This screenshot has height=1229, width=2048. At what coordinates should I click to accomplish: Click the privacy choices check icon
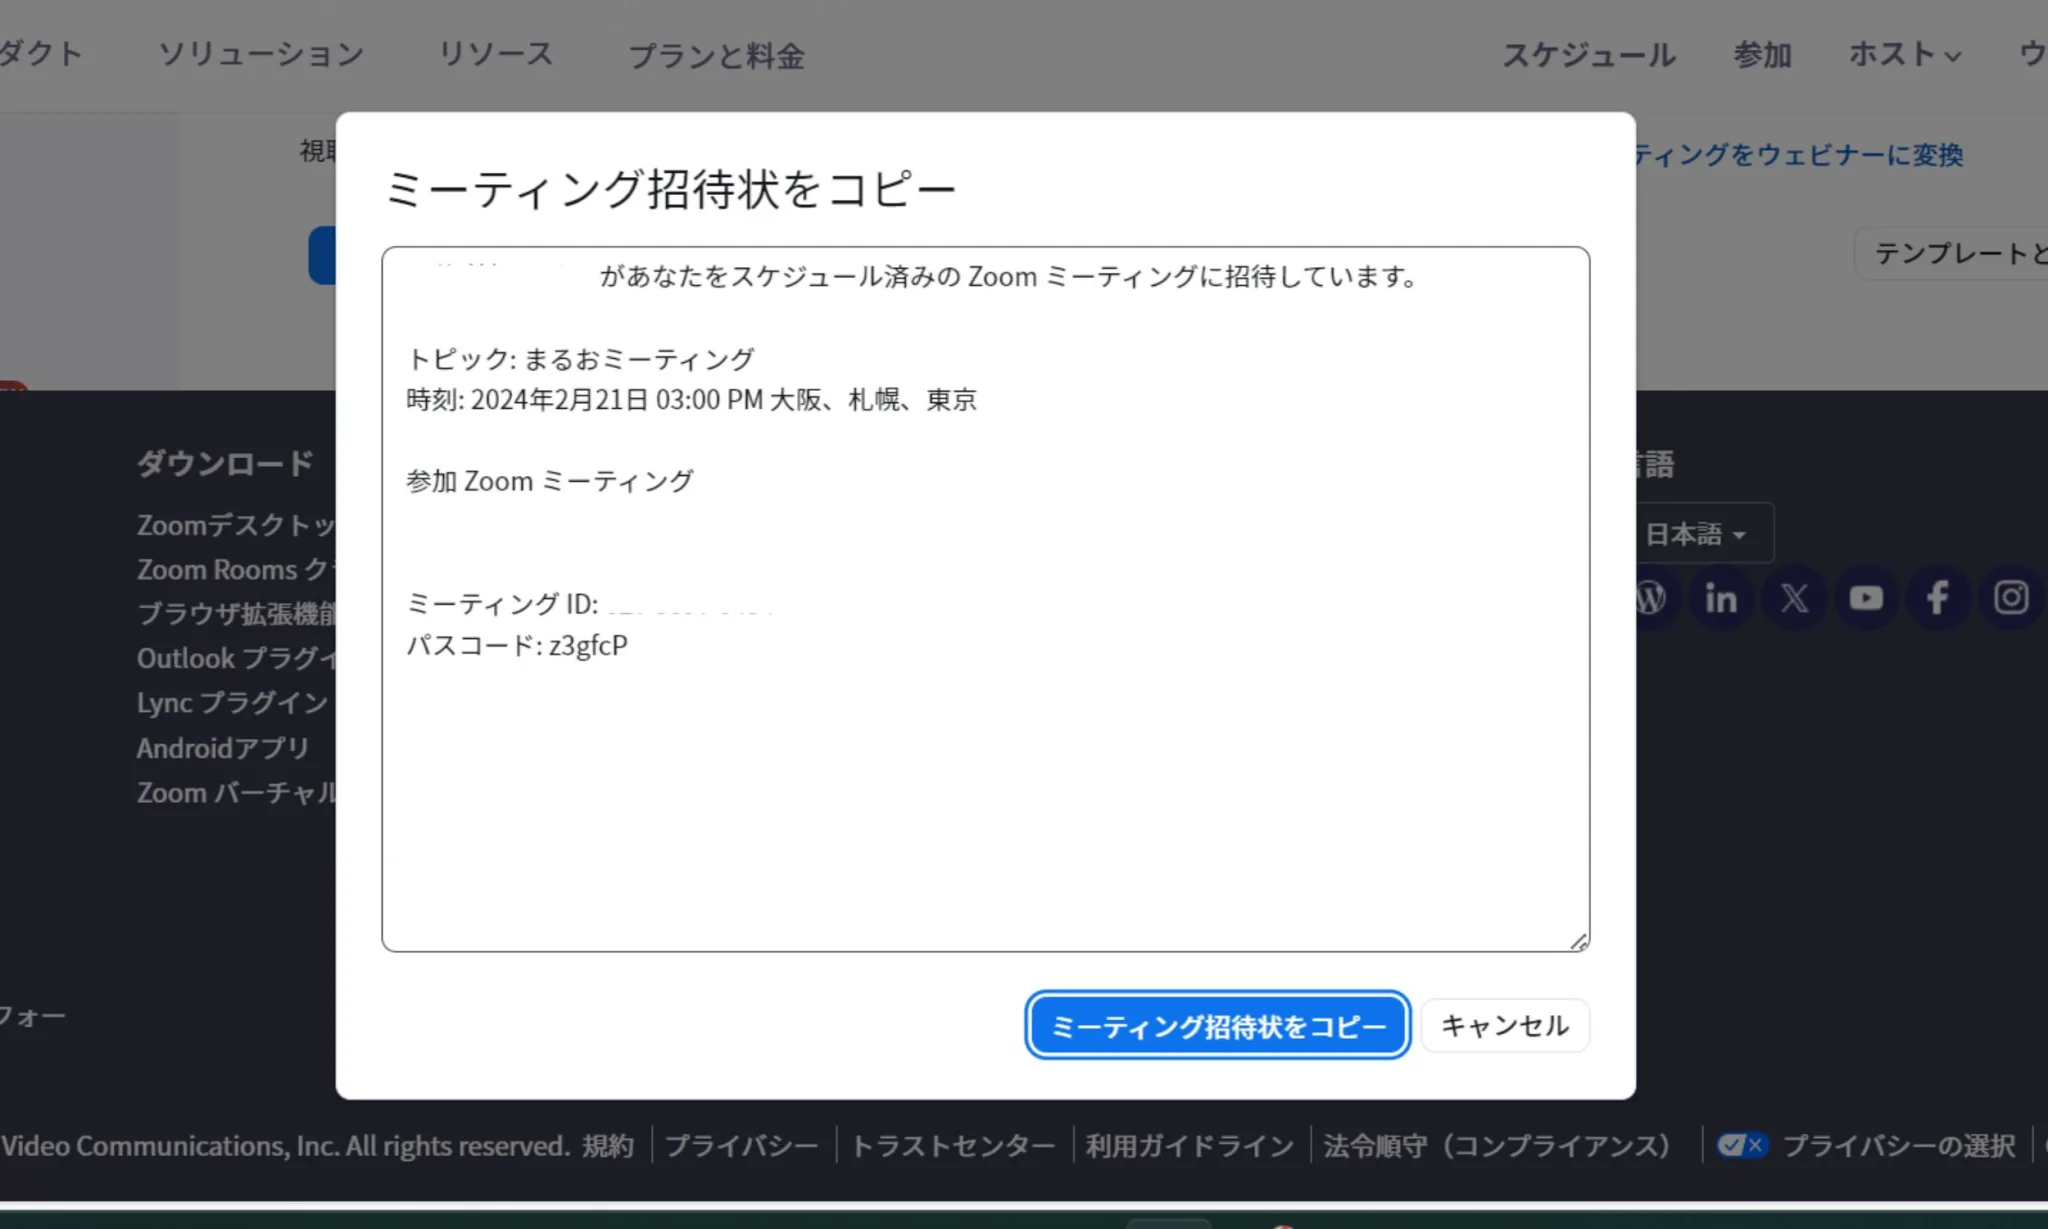(x=1742, y=1145)
